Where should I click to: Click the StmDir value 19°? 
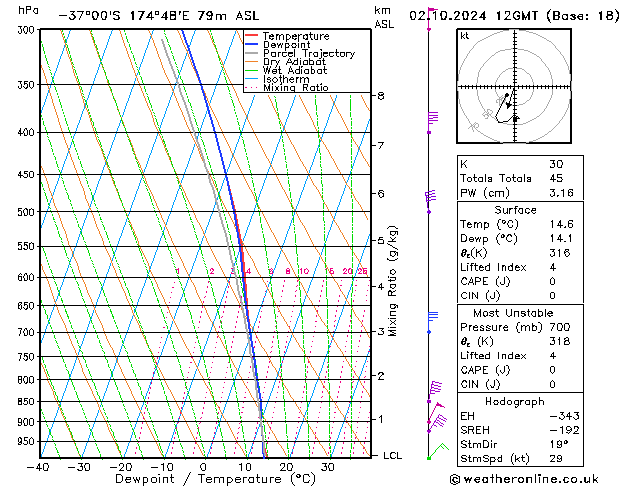558,445
